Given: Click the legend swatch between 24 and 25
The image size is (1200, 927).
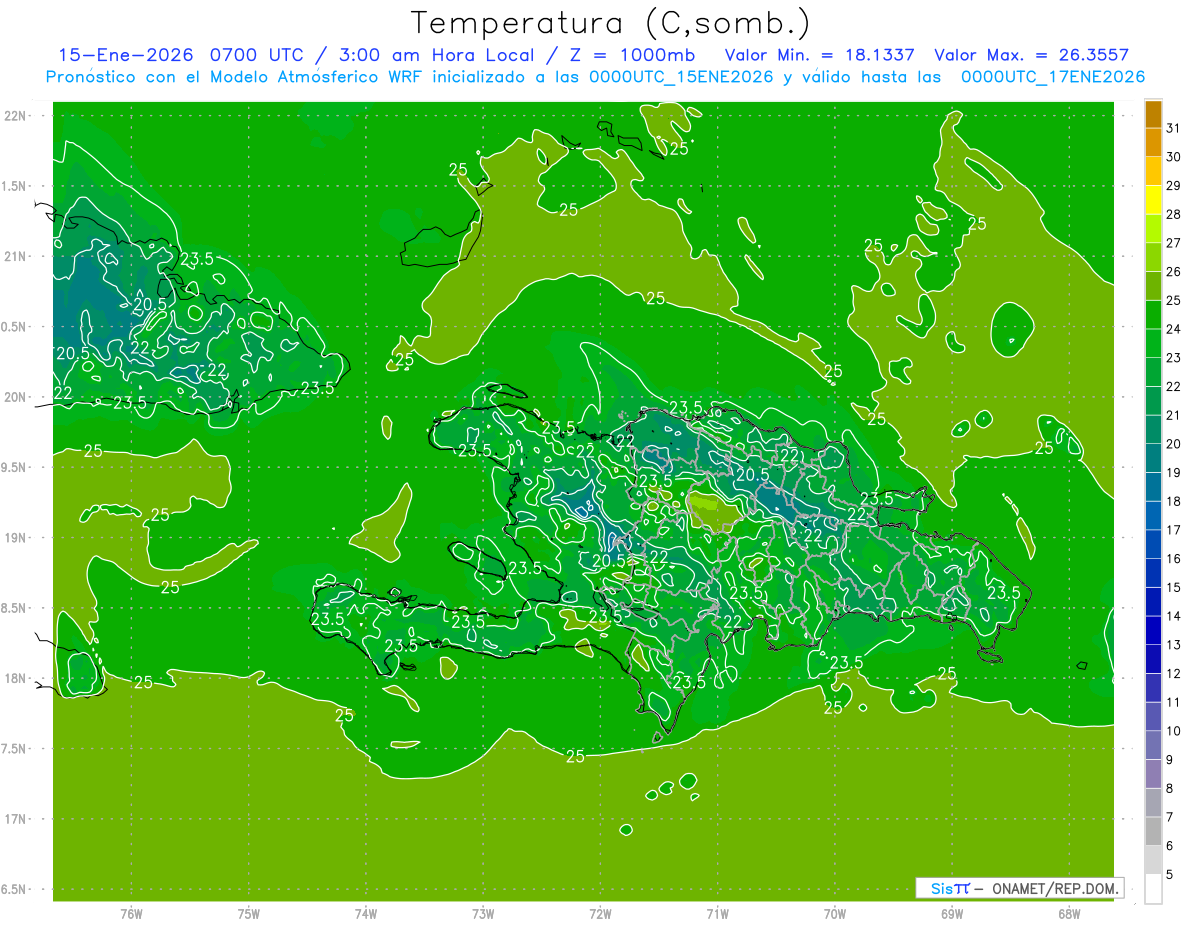Looking at the screenshot, I should point(1153,316).
